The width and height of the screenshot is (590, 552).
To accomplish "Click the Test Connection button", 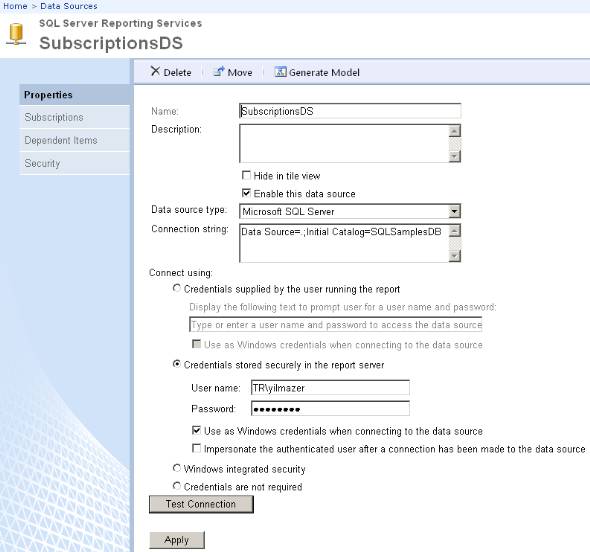I will [201, 504].
